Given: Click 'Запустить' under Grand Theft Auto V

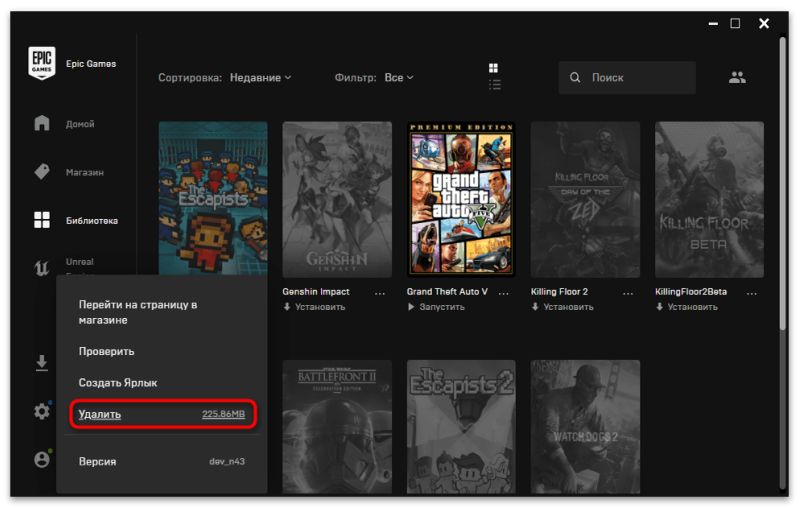Looking at the screenshot, I should (x=436, y=307).
